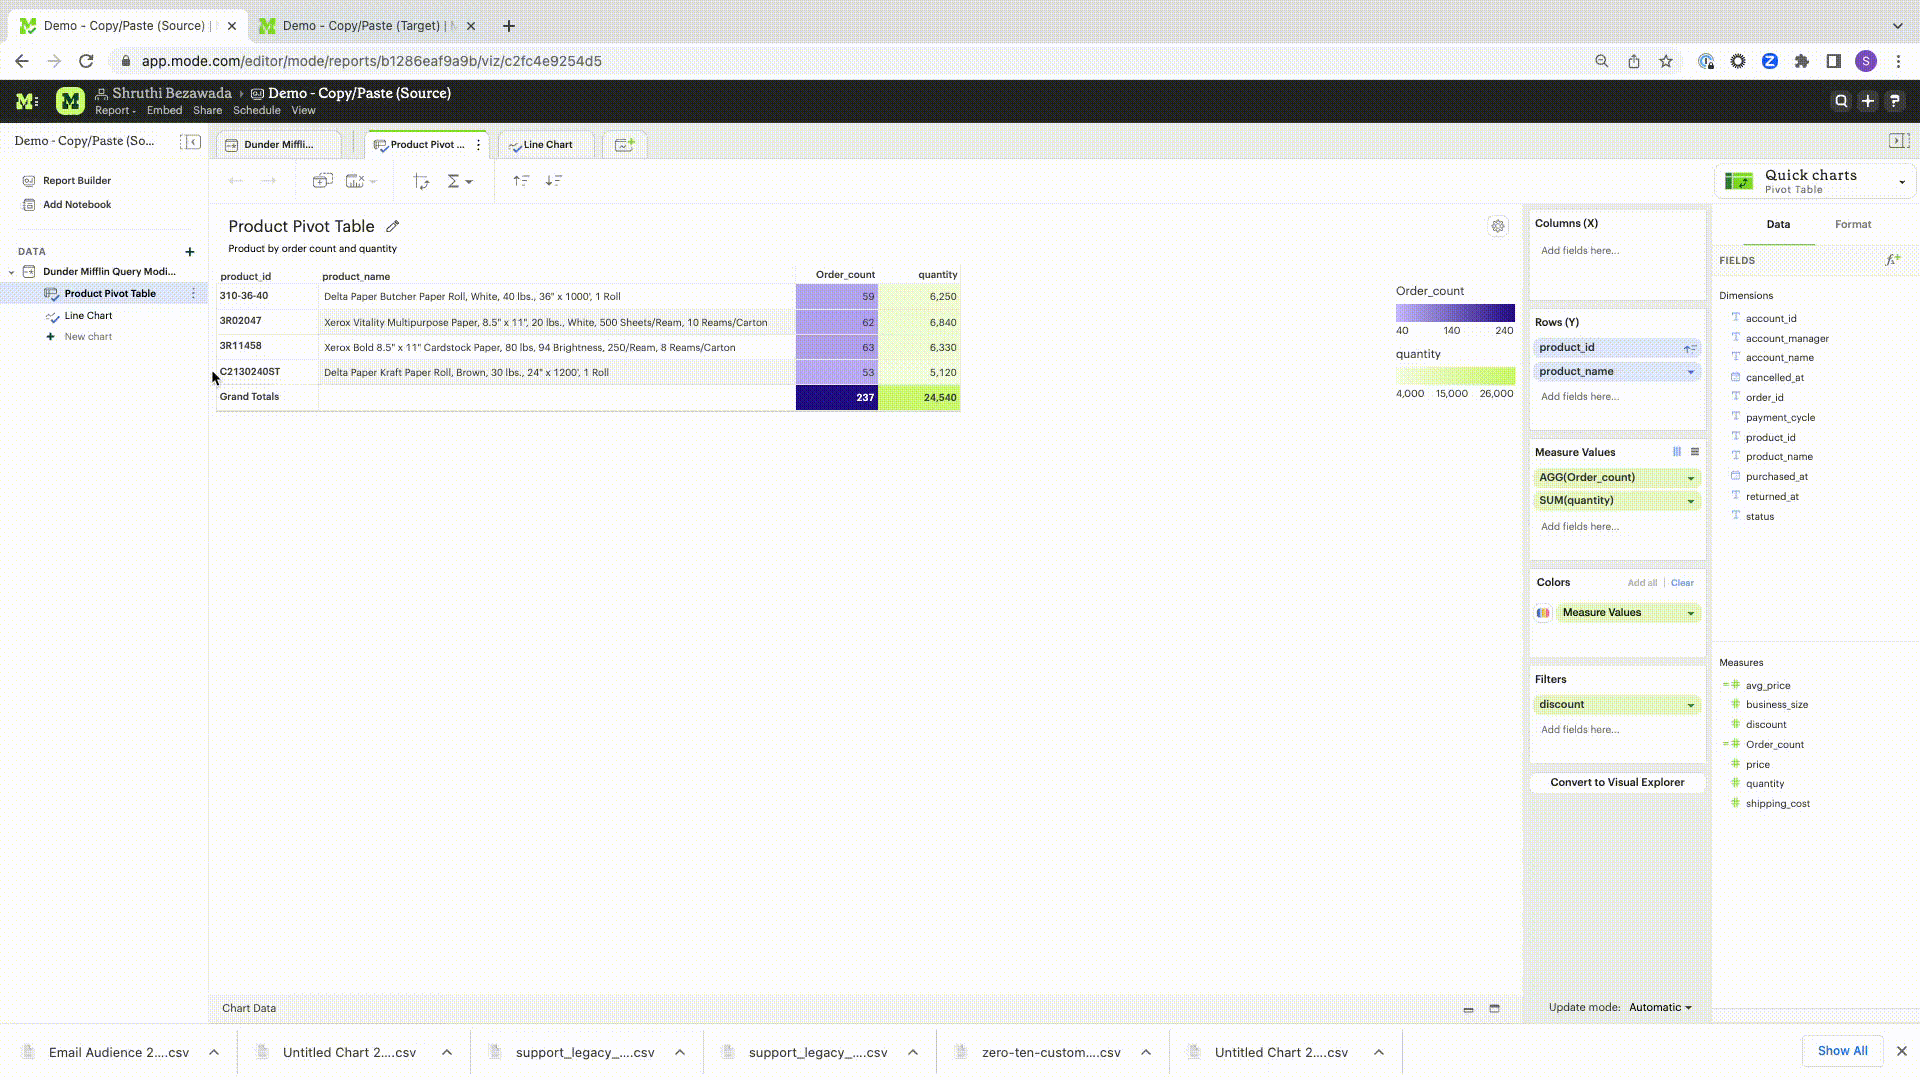
Task: Open the Update mode Automatic dropdown
Action: [x=1660, y=1007]
